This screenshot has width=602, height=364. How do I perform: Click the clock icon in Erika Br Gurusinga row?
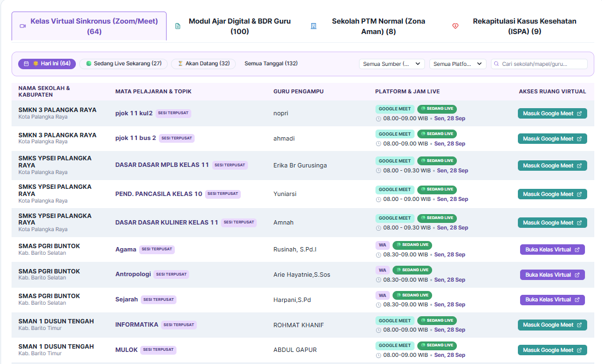point(378,171)
